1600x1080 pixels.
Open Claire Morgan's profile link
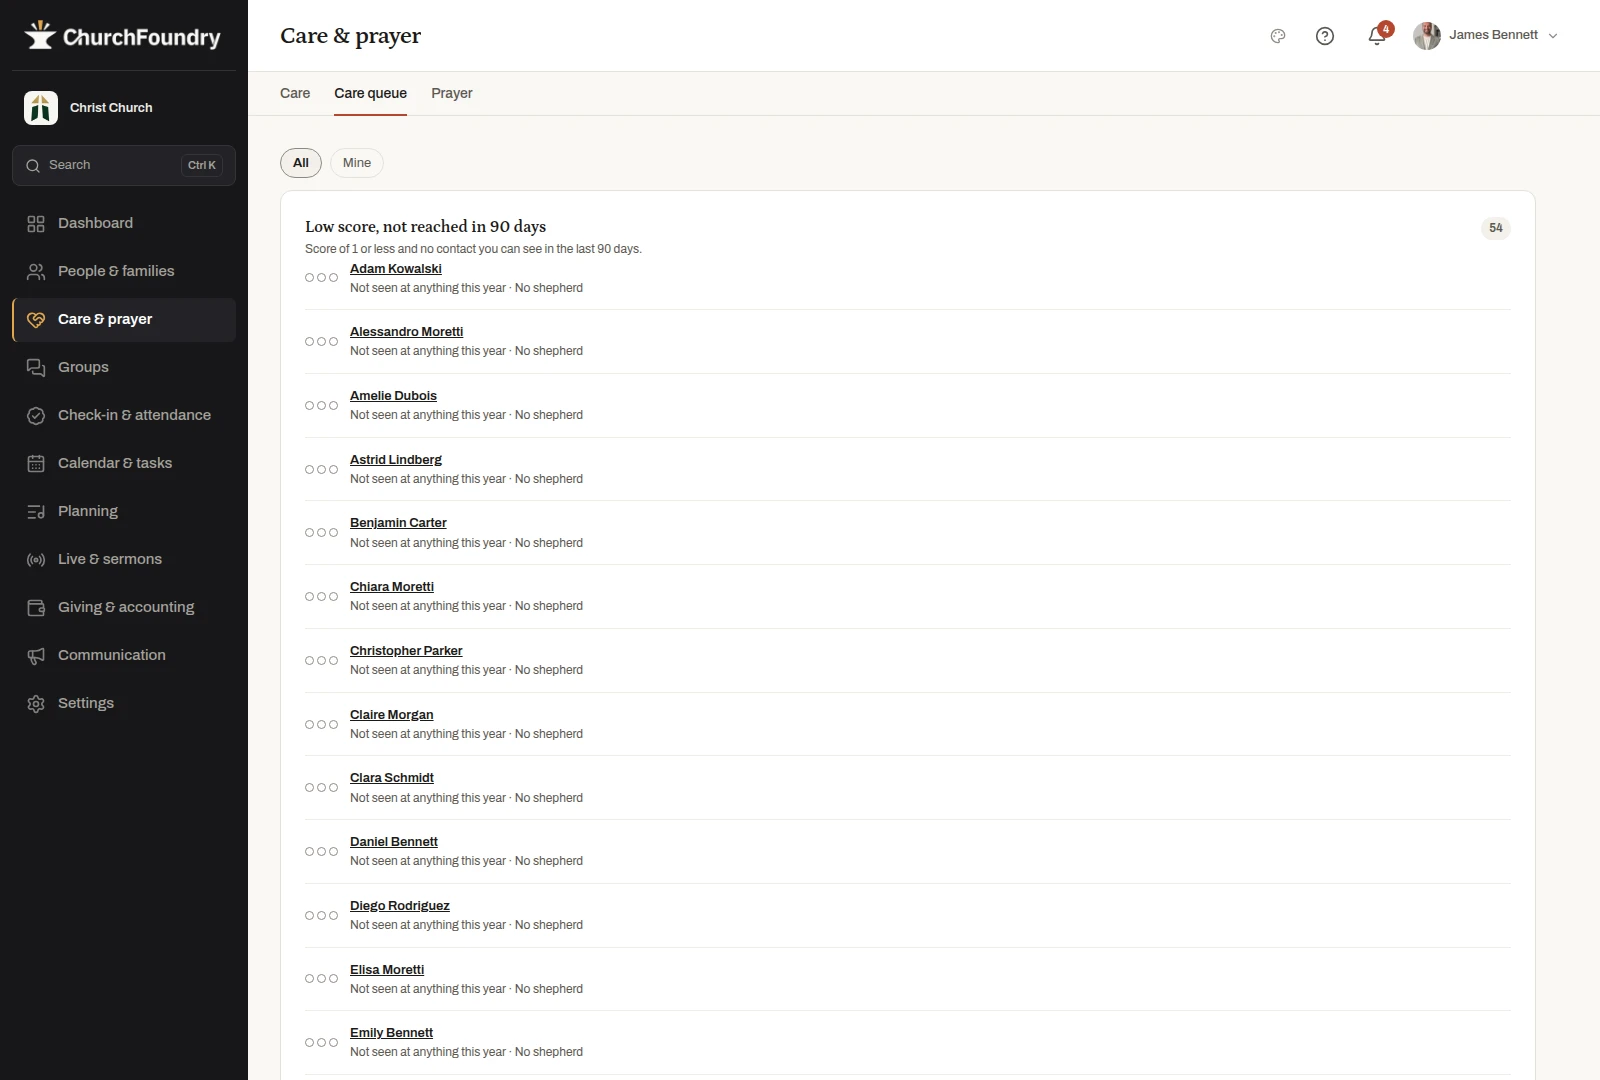click(392, 715)
